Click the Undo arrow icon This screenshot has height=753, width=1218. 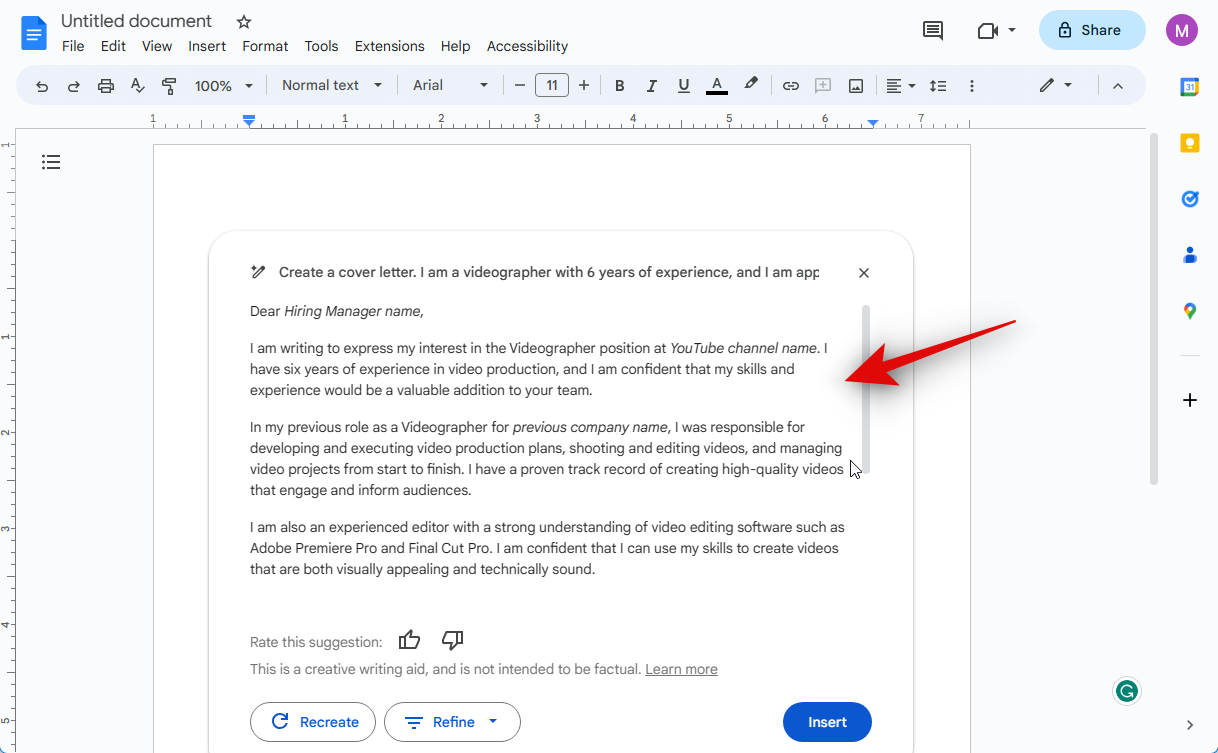(x=42, y=86)
